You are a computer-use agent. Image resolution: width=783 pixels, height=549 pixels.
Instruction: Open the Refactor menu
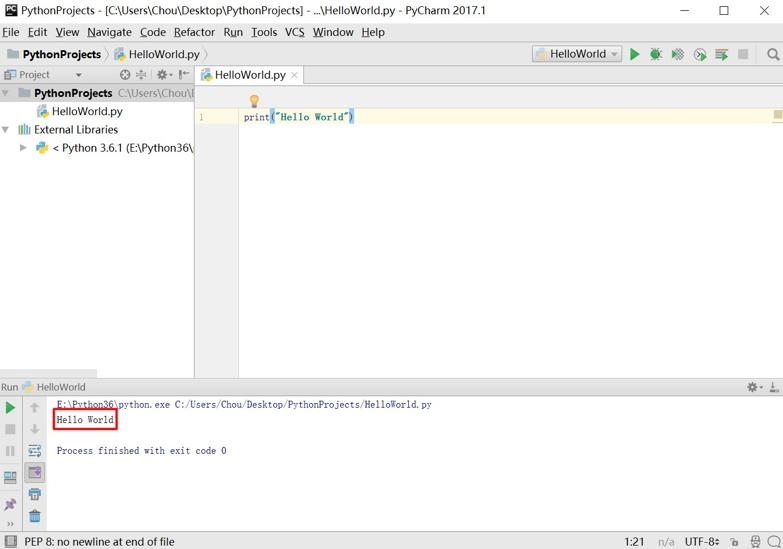194,32
